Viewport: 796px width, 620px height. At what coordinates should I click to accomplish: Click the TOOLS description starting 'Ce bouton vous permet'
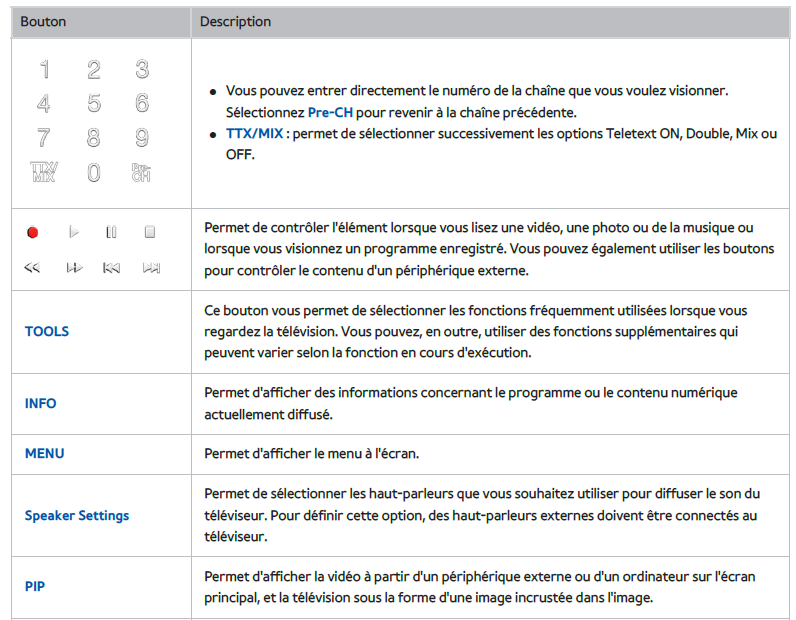[x=476, y=332]
